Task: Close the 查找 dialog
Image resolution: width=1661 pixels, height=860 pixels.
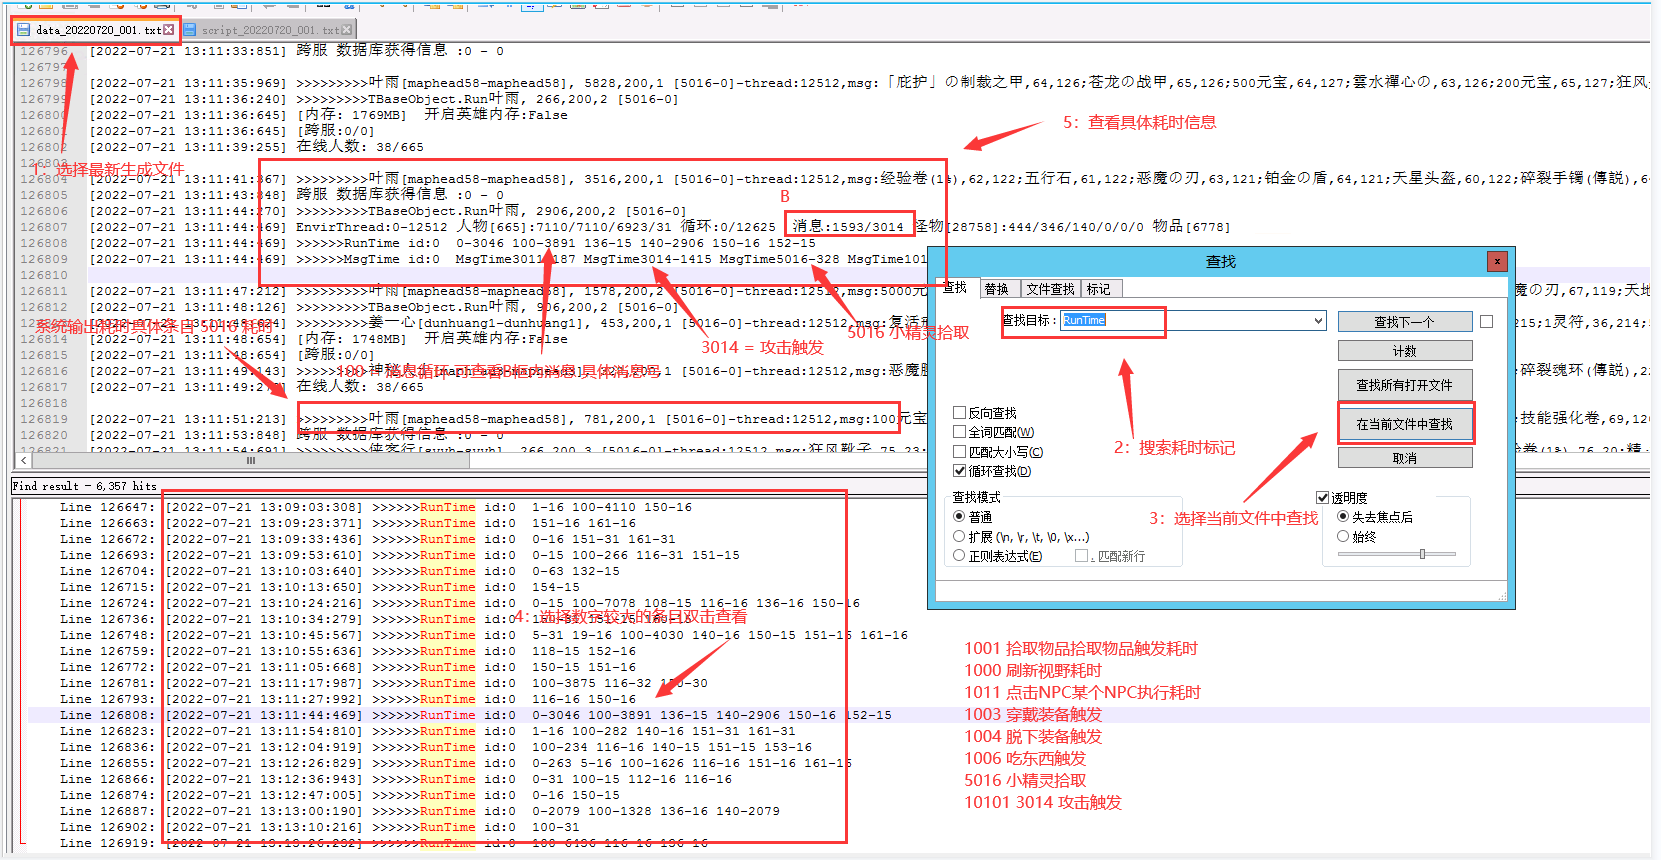Action: 1497,261
